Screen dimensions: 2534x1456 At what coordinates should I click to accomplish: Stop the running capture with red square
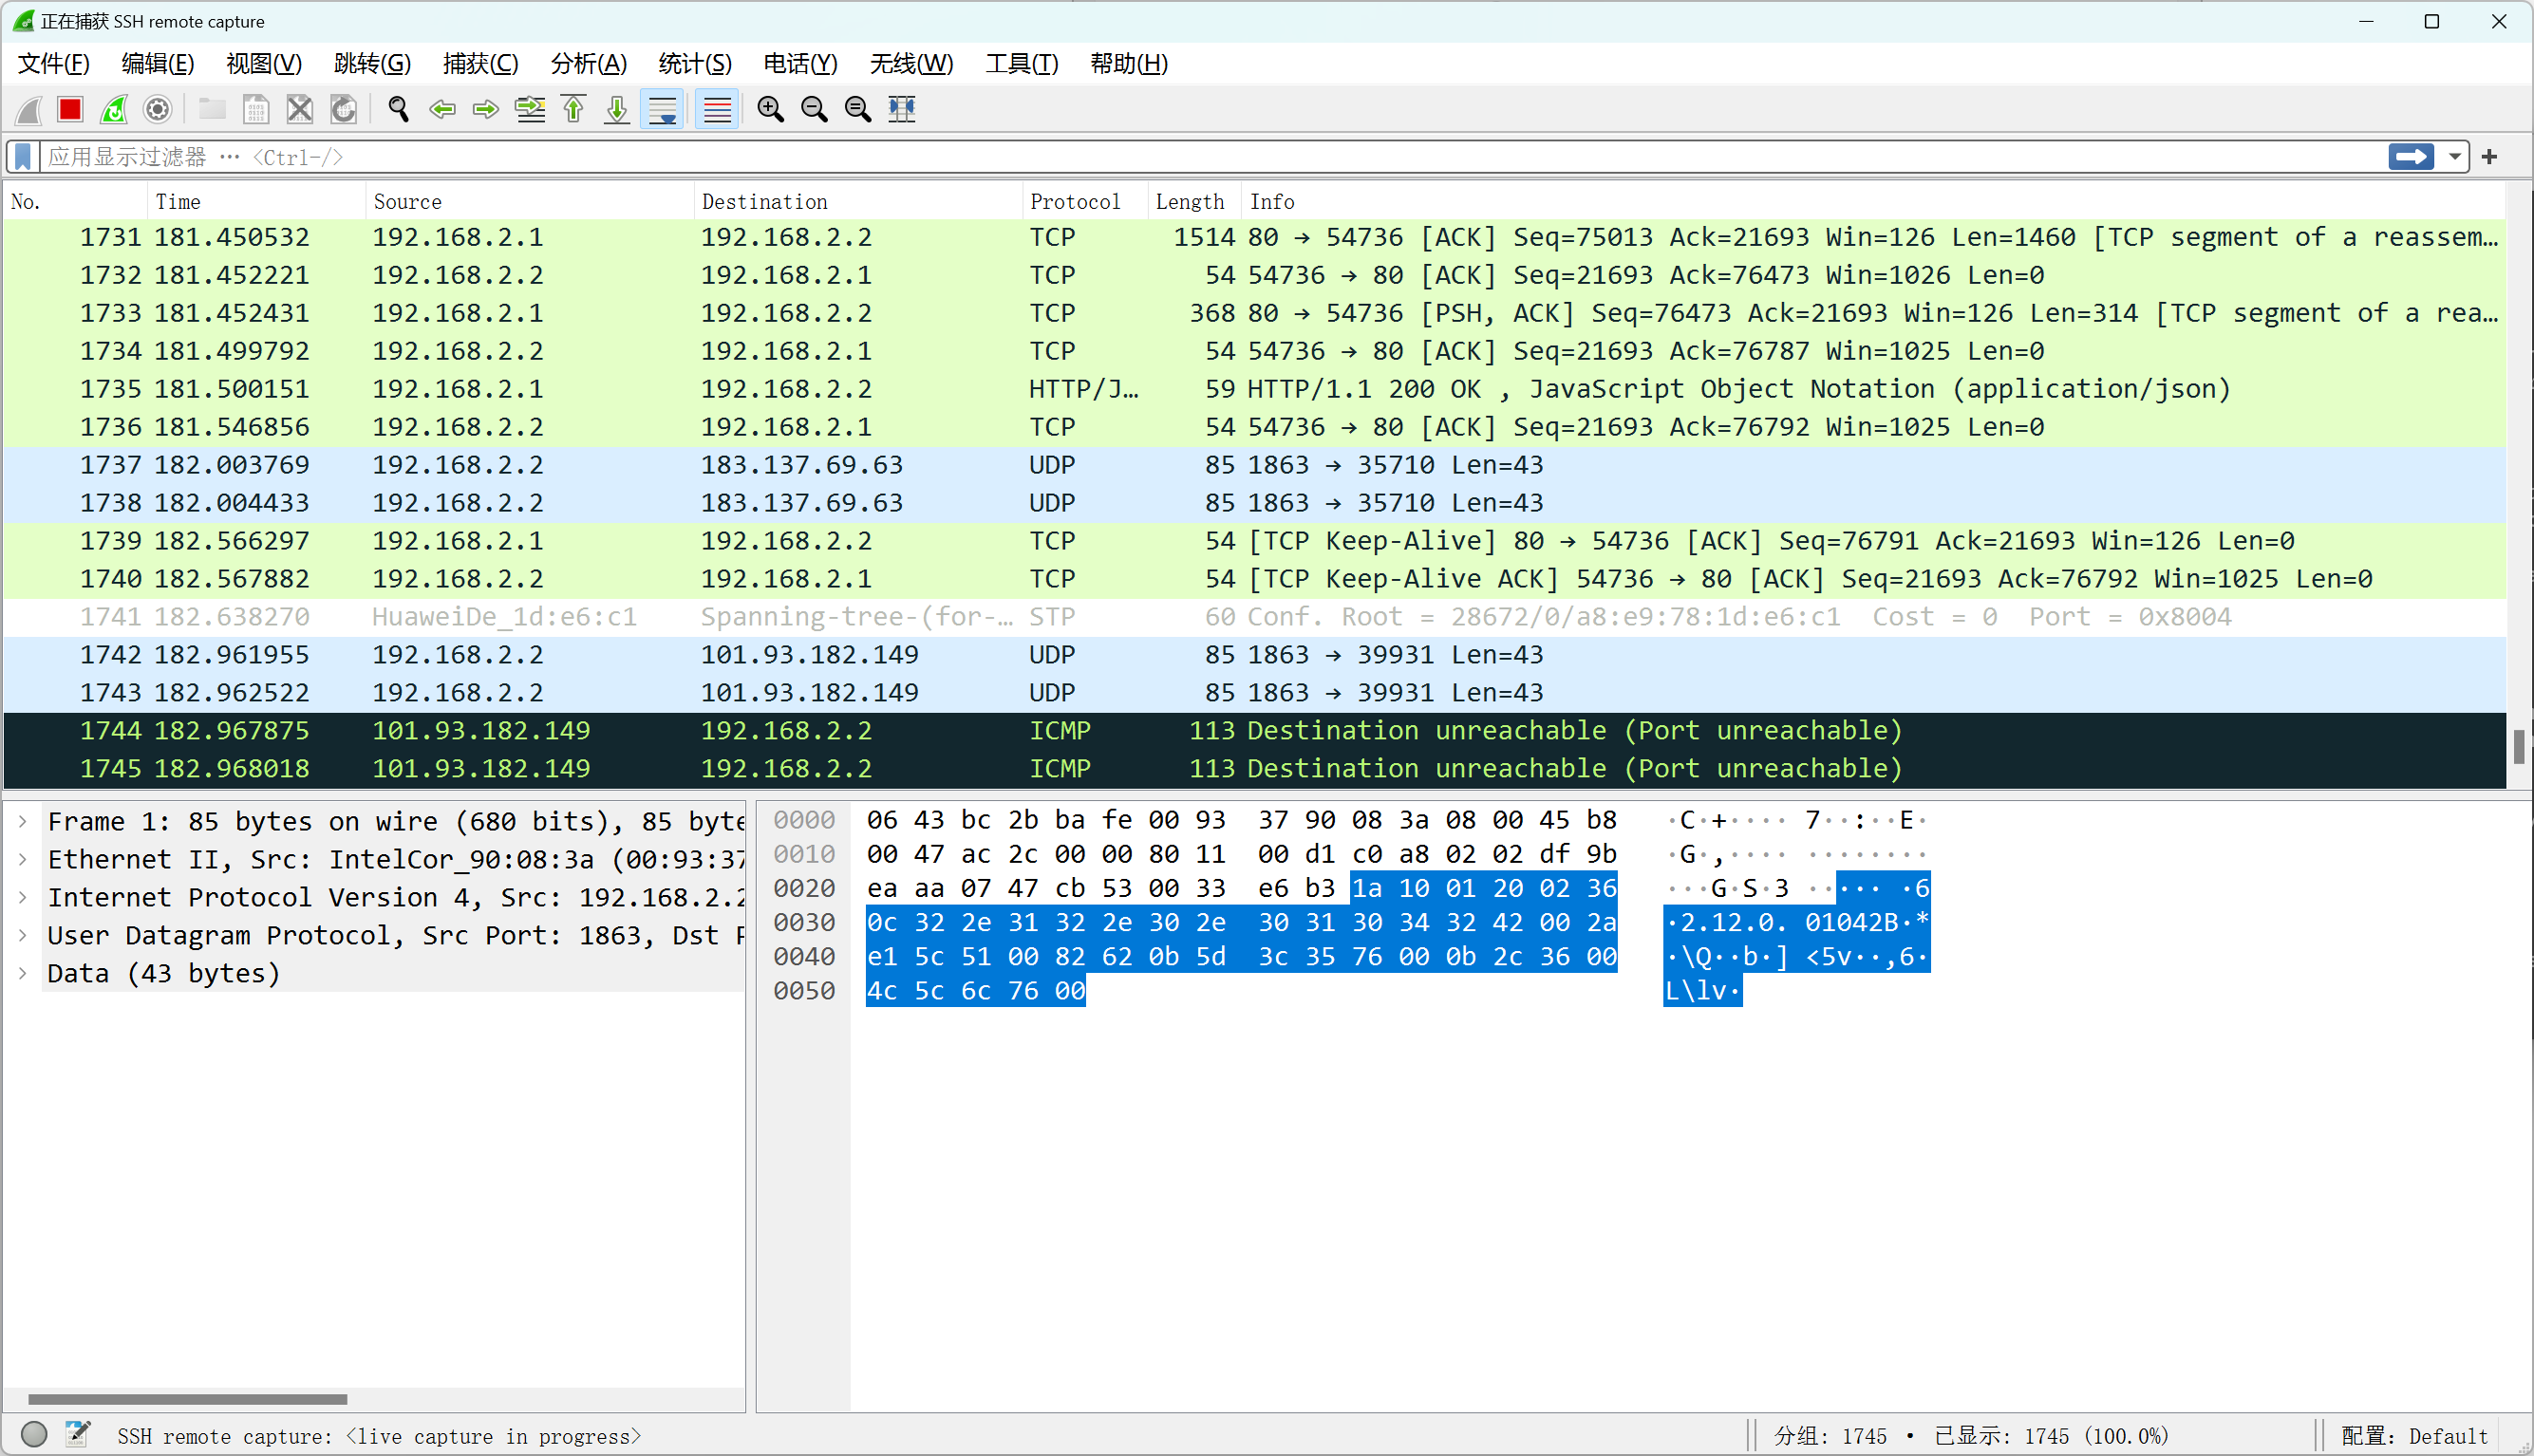tap(70, 109)
